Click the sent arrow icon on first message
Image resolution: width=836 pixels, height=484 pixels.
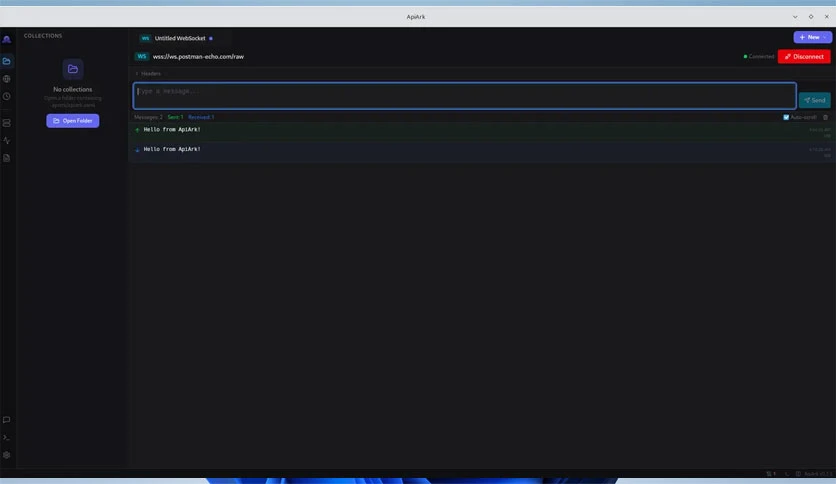point(138,130)
